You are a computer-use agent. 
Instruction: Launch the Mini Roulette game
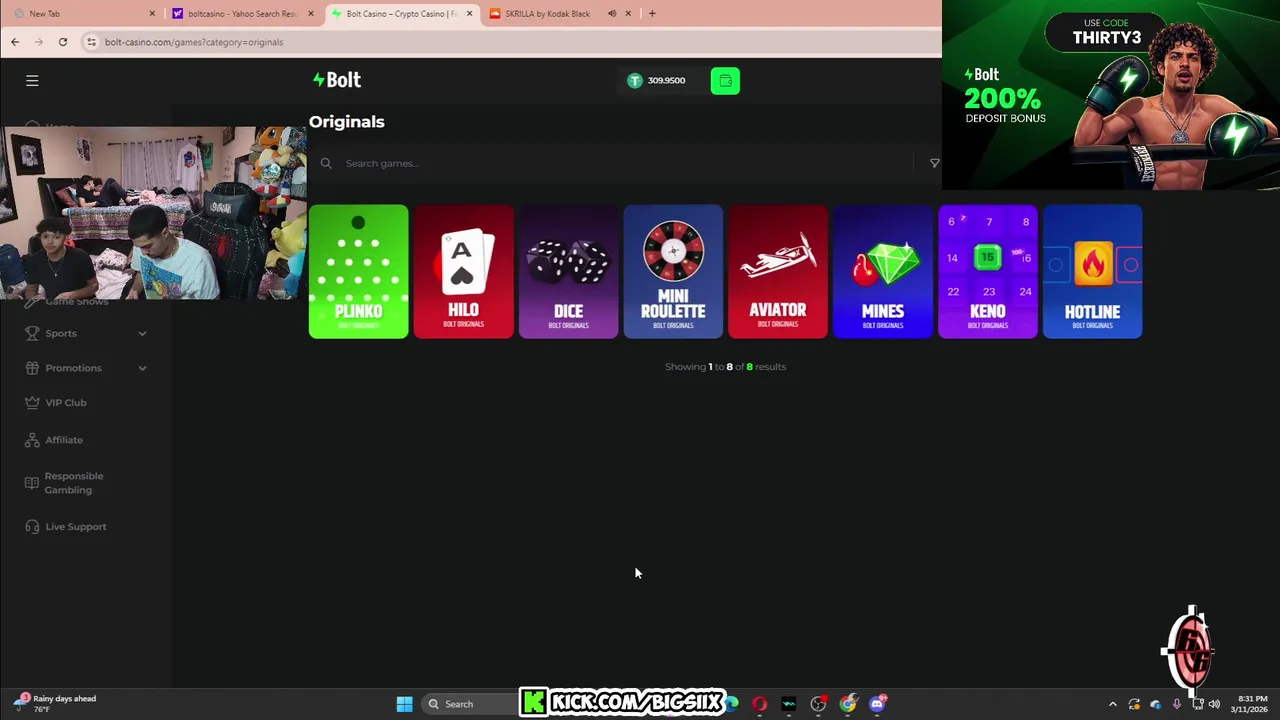tap(673, 272)
